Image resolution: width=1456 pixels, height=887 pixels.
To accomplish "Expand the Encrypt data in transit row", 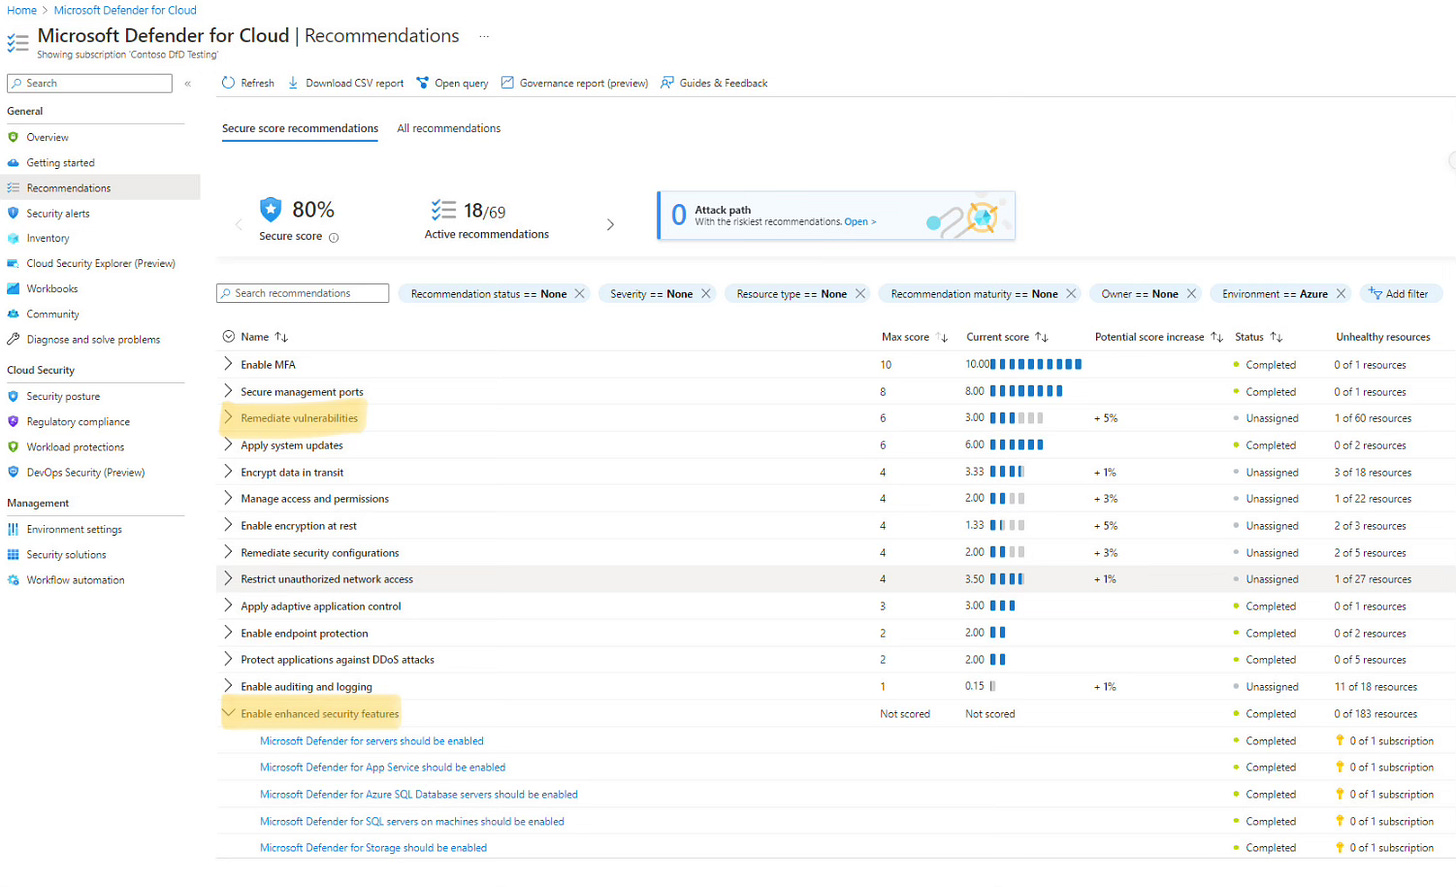I will click(228, 472).
